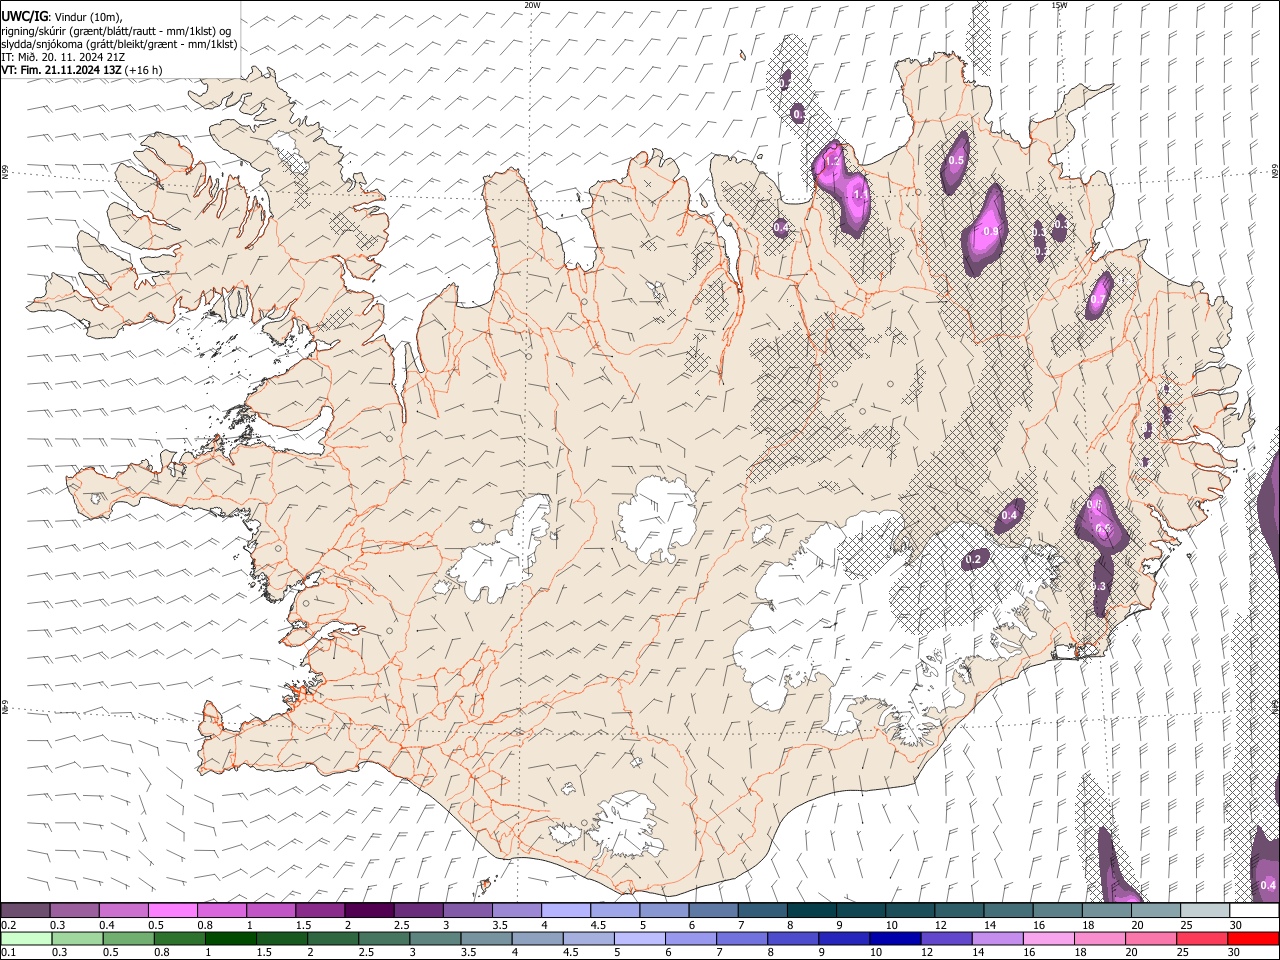This screenshot has width=1280, height=960.
Task: Pick the lower-row red swatch between 25 and 30
Action: coord(1203,938)
